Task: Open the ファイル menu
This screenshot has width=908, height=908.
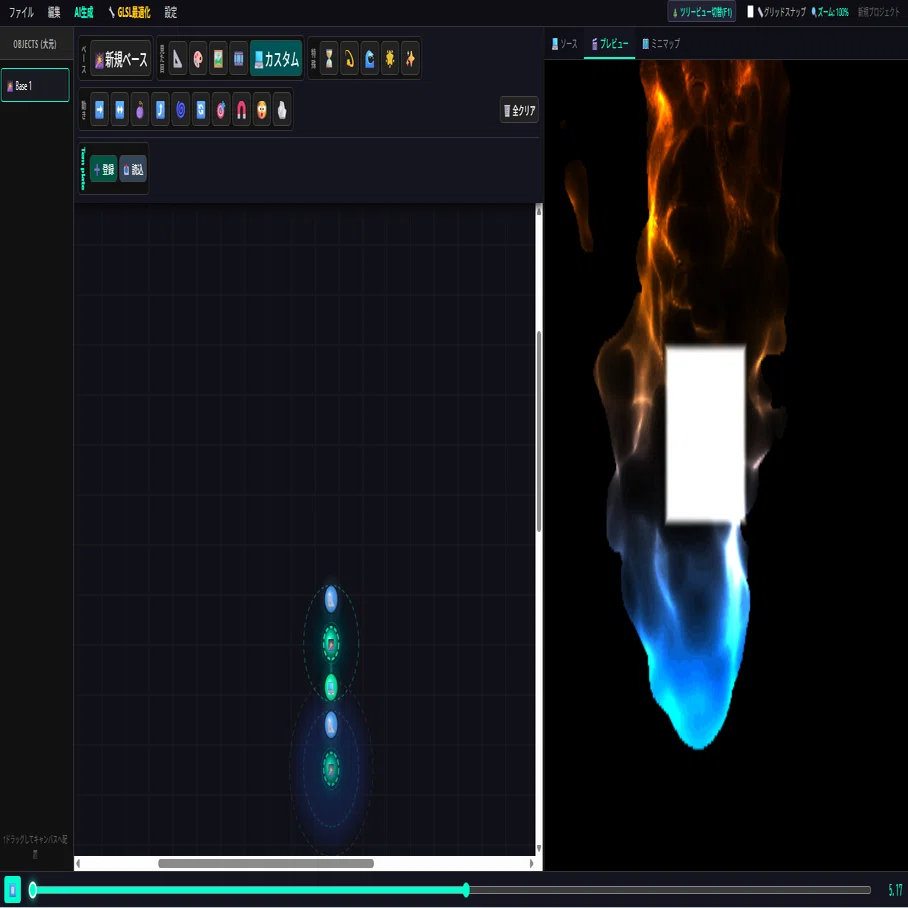Action: 21,12
